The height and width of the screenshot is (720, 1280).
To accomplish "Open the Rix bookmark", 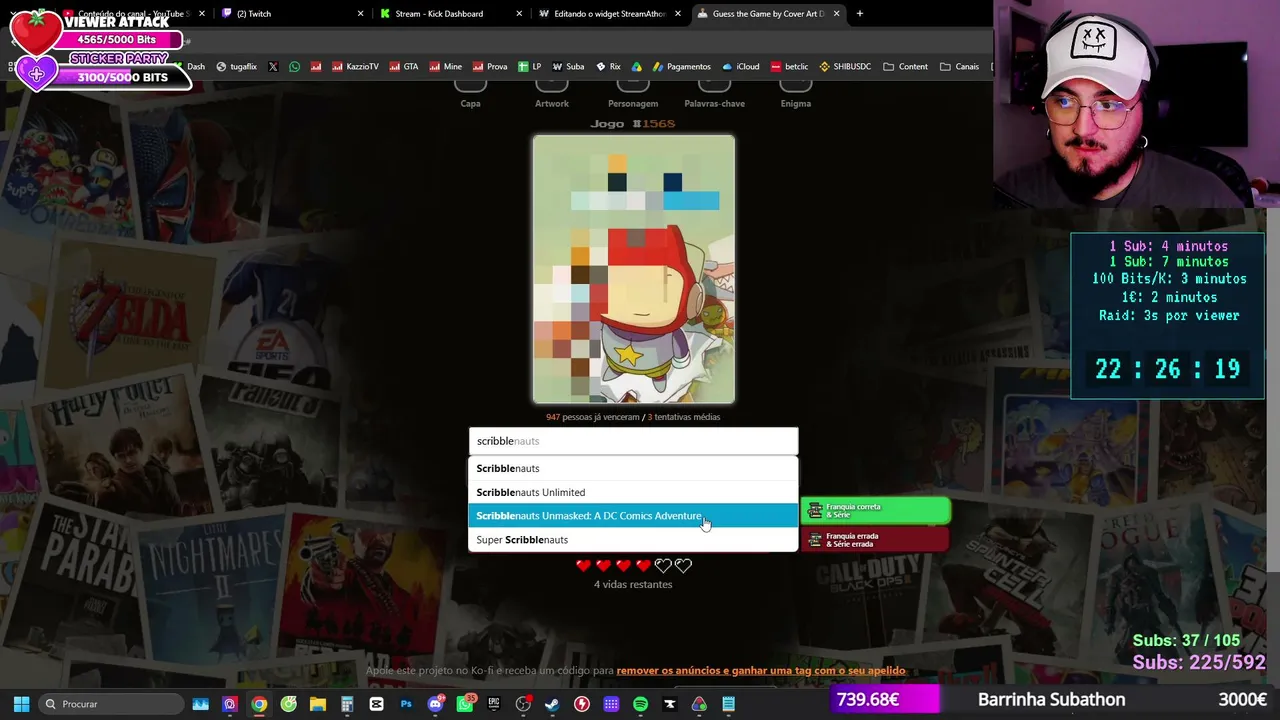I will coord(609,67).
